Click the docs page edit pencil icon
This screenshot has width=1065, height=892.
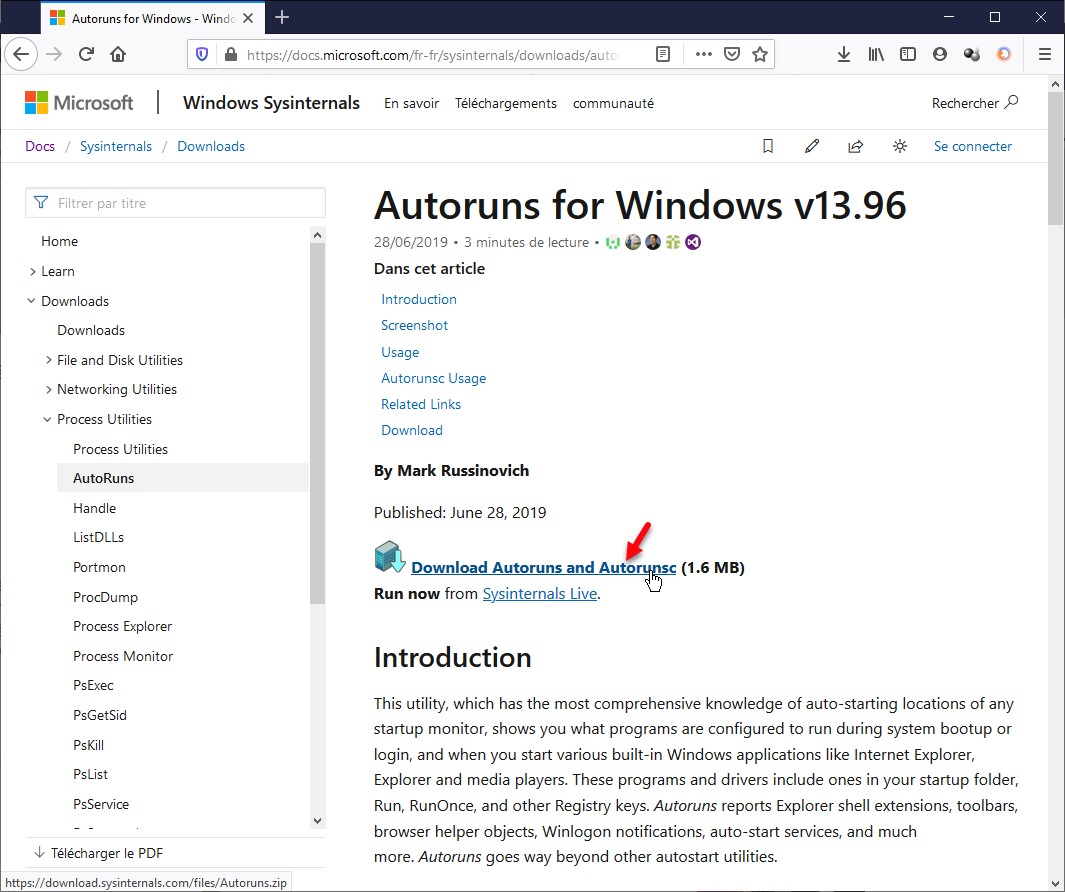coord(812,146)
